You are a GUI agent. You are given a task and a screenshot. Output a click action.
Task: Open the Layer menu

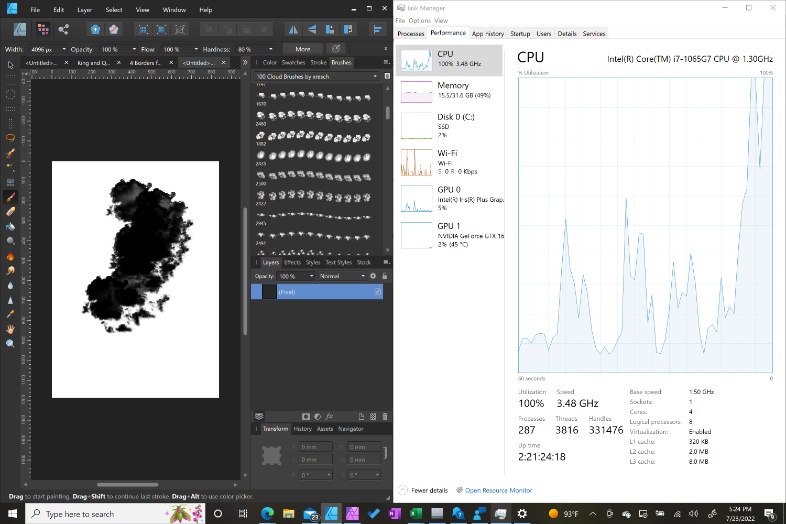[x=85, y=9]
